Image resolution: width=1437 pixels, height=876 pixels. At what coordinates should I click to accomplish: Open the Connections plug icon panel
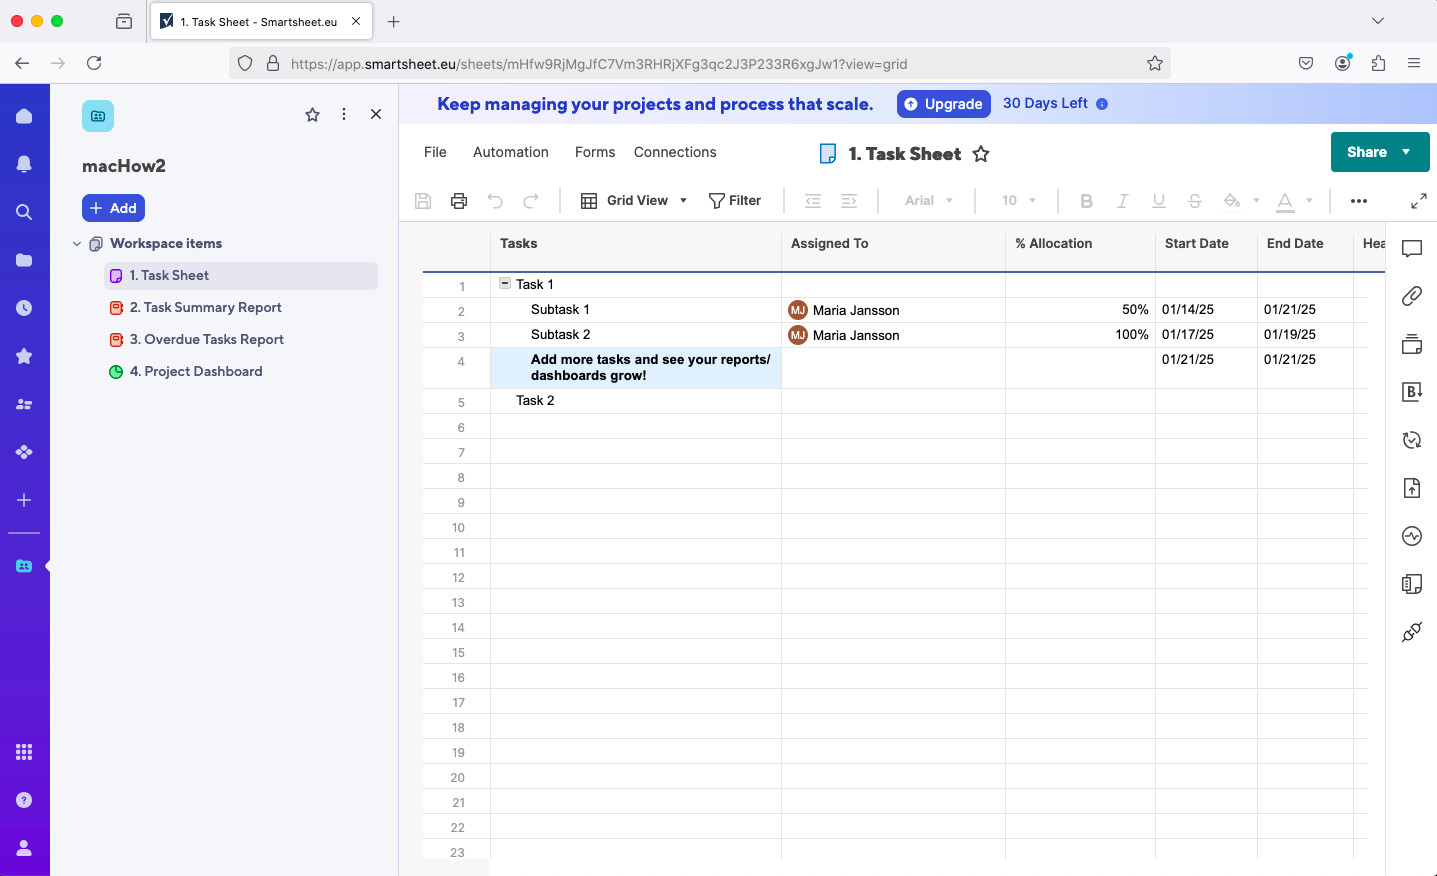[1411, 632]
